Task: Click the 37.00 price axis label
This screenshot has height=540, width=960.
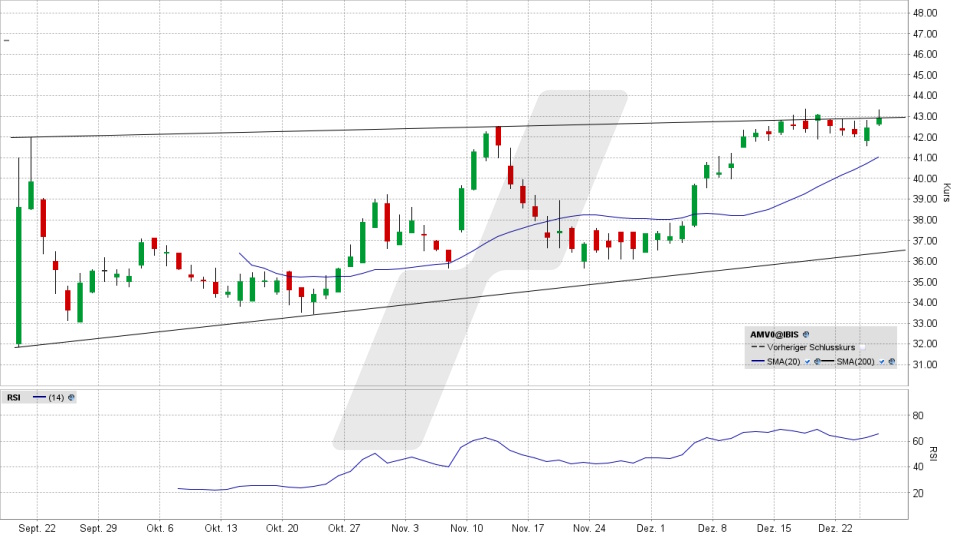Action: coord(924,241)
